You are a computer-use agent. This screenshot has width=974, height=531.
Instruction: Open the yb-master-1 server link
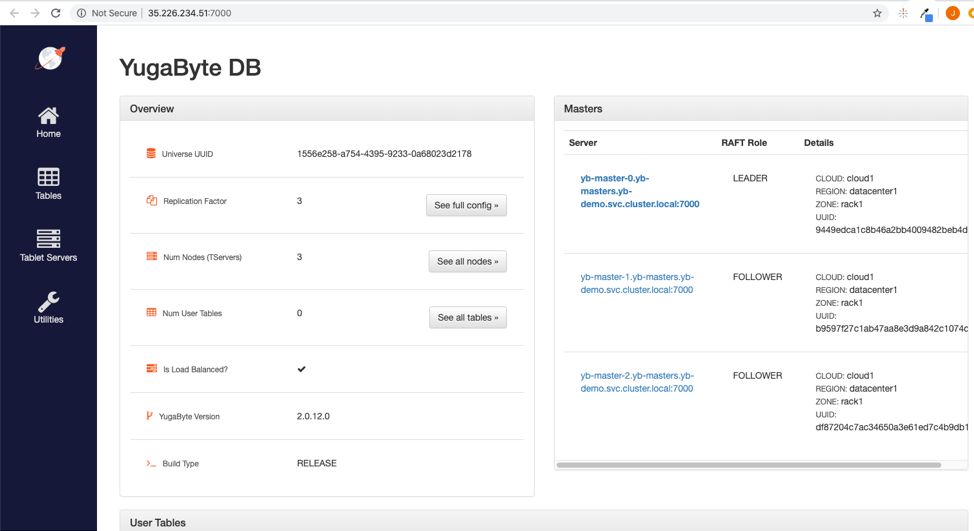coord(636,283)
